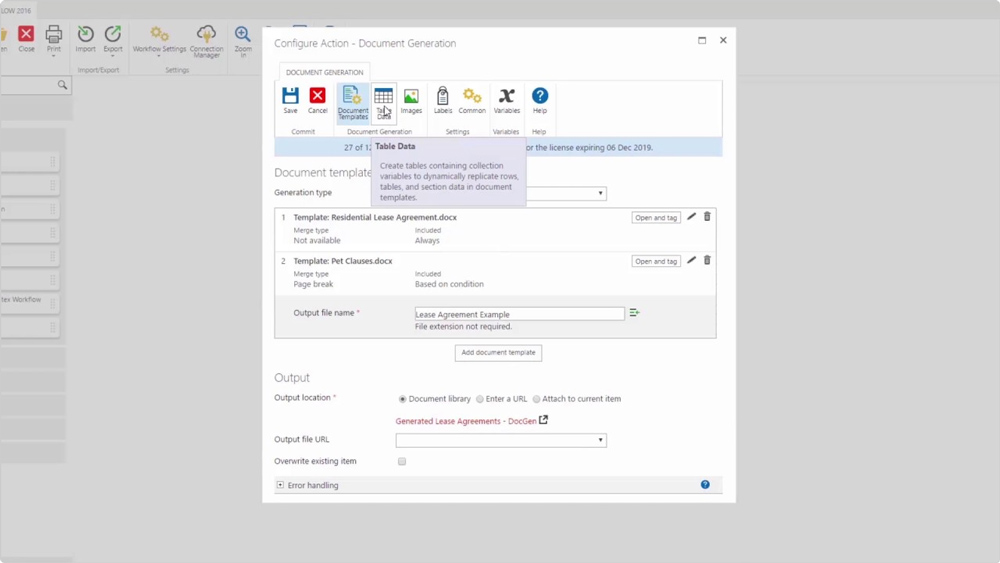Open Help in the ribbon
Image resolution: width=1000 pixels, height=563 pixels.
[x=540, y=99]
